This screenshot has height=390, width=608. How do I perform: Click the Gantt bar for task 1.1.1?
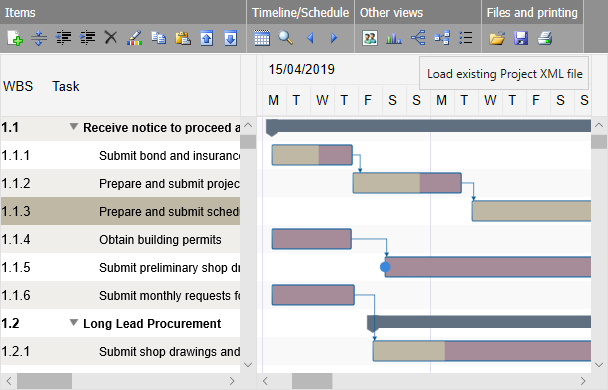tap(312, 155)
